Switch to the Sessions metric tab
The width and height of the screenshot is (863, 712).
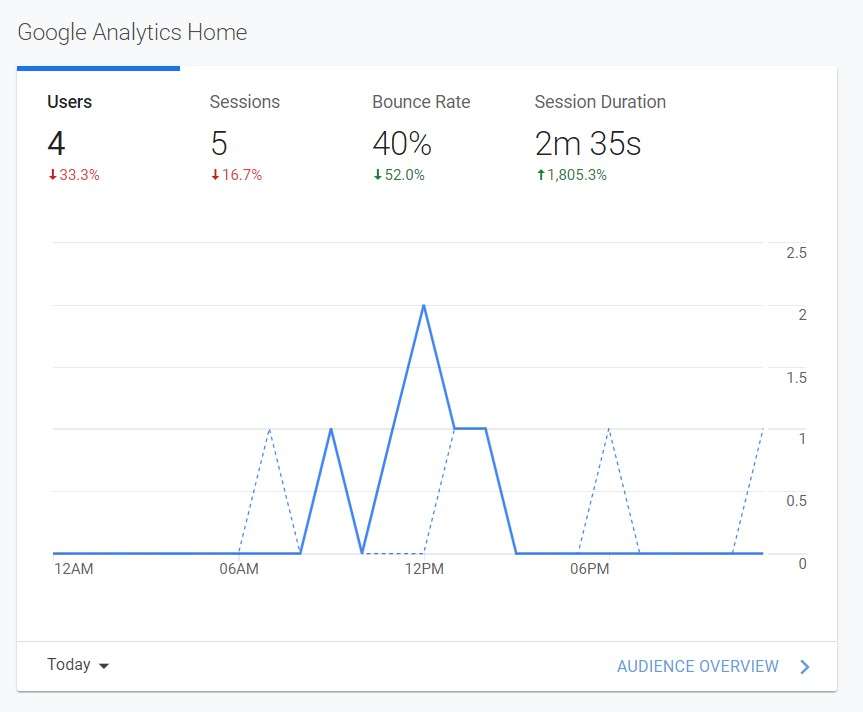click(x=260, y=134)
